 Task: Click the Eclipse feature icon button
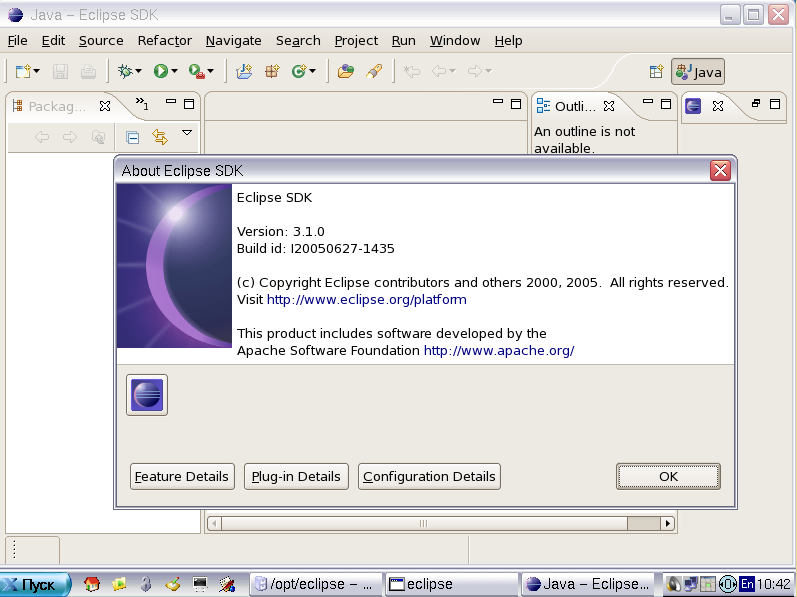point(147,395)
